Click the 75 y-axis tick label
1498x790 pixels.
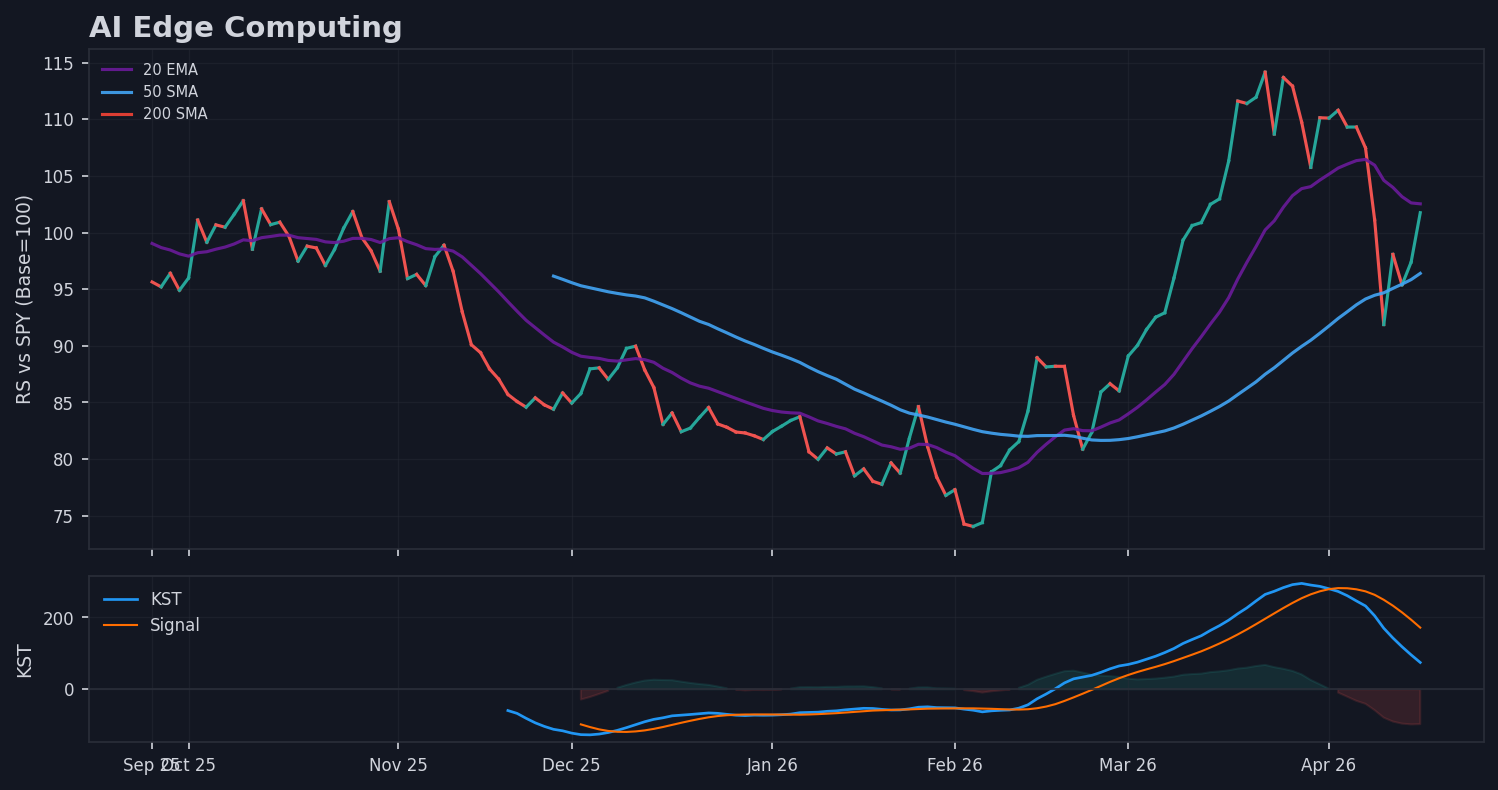tap(64, 517)
